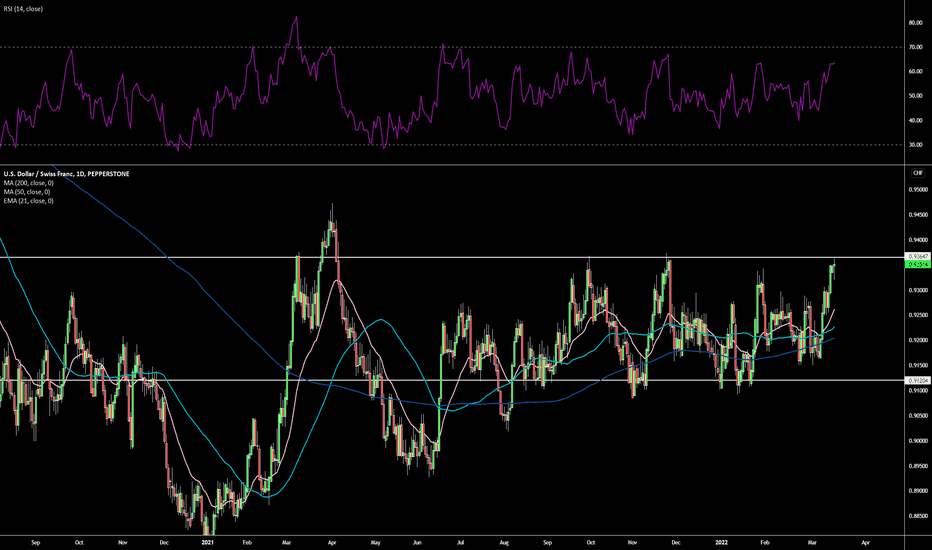The width and height of the screenshot is (932, 550).
Task: Select the EMA (21, close, 0) legend entry
Action: (x=29, y=201)
